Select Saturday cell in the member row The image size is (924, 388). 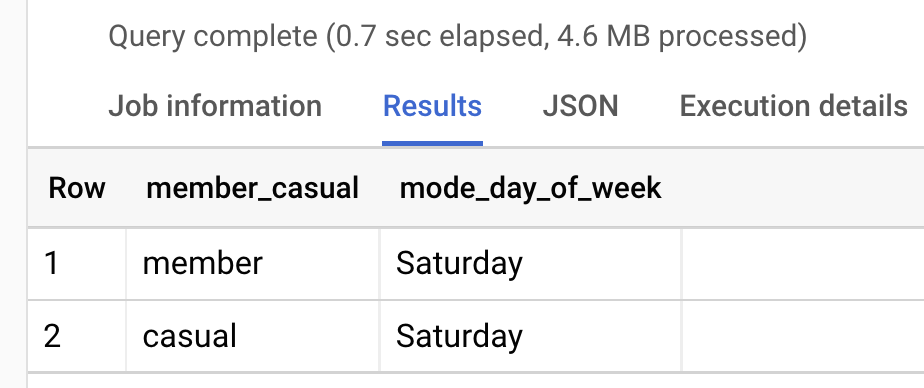(x=530, y=263)
